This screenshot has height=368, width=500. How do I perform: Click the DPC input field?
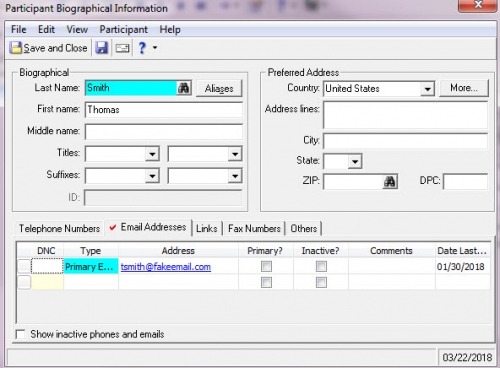[465, 182]
